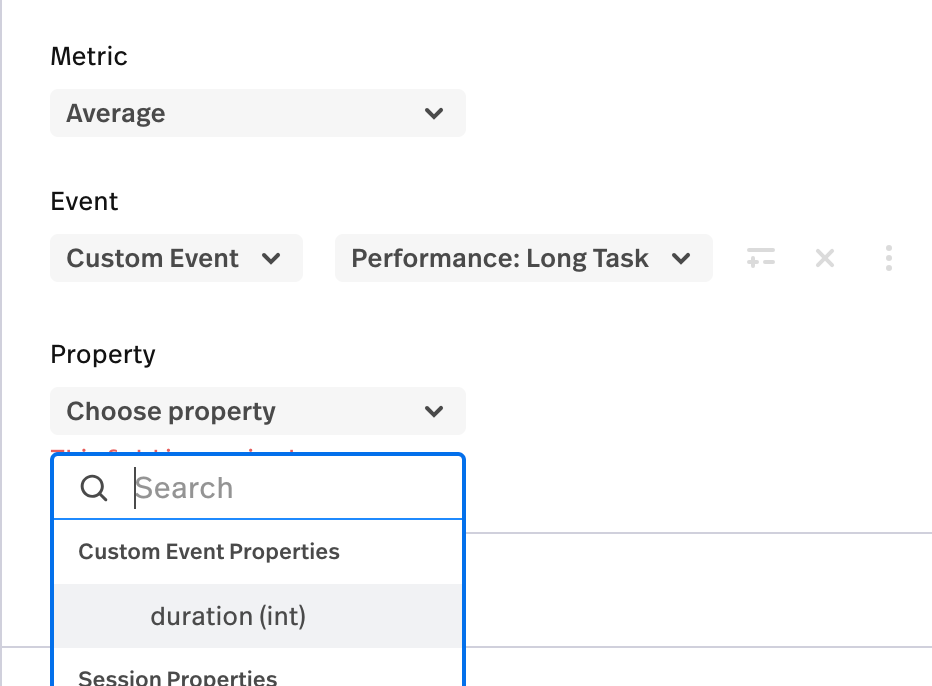Image resolution: width=932 pixels, height=686 pixels.
Task: Click the chevron beside Performance: Long Task
Action: tap(682, 258)
